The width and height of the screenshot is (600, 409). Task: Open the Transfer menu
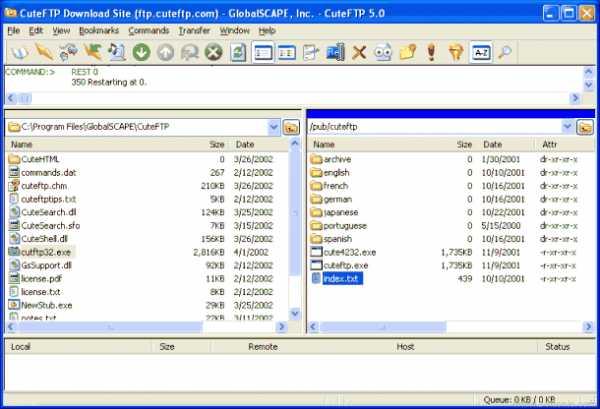pyautogui.click(x=194, y=31)
